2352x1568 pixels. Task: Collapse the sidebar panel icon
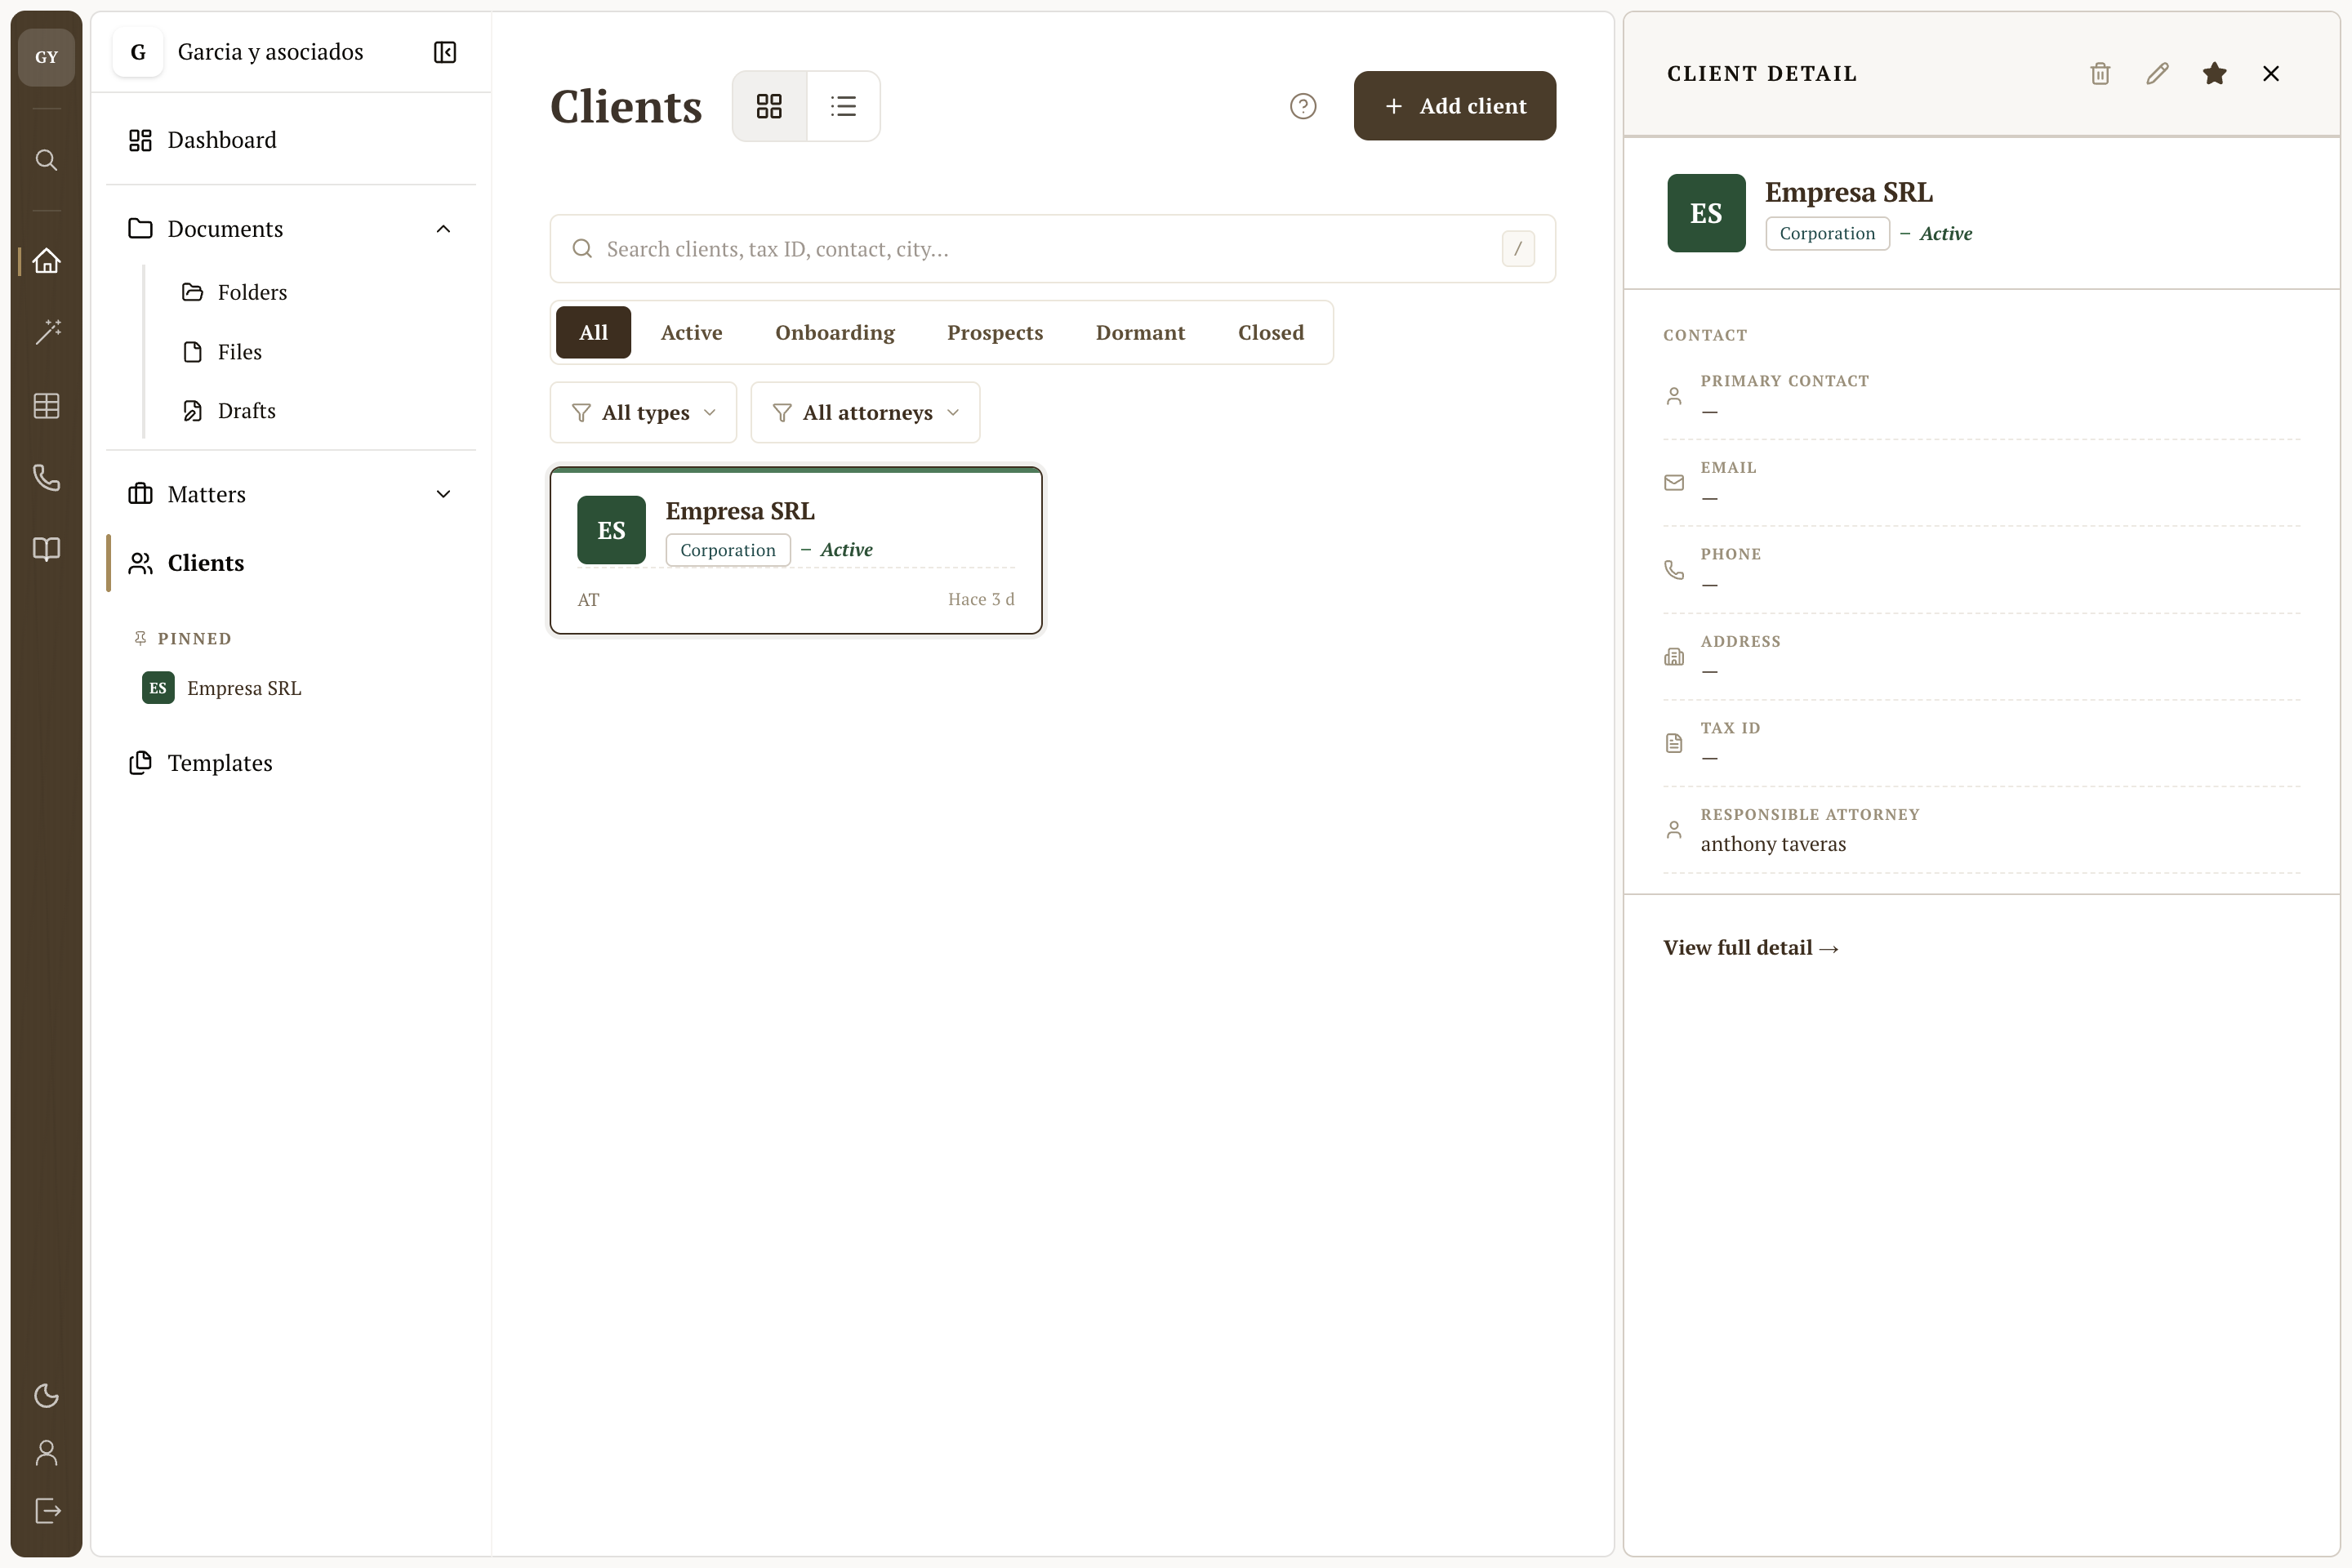(x=445, y=52)
